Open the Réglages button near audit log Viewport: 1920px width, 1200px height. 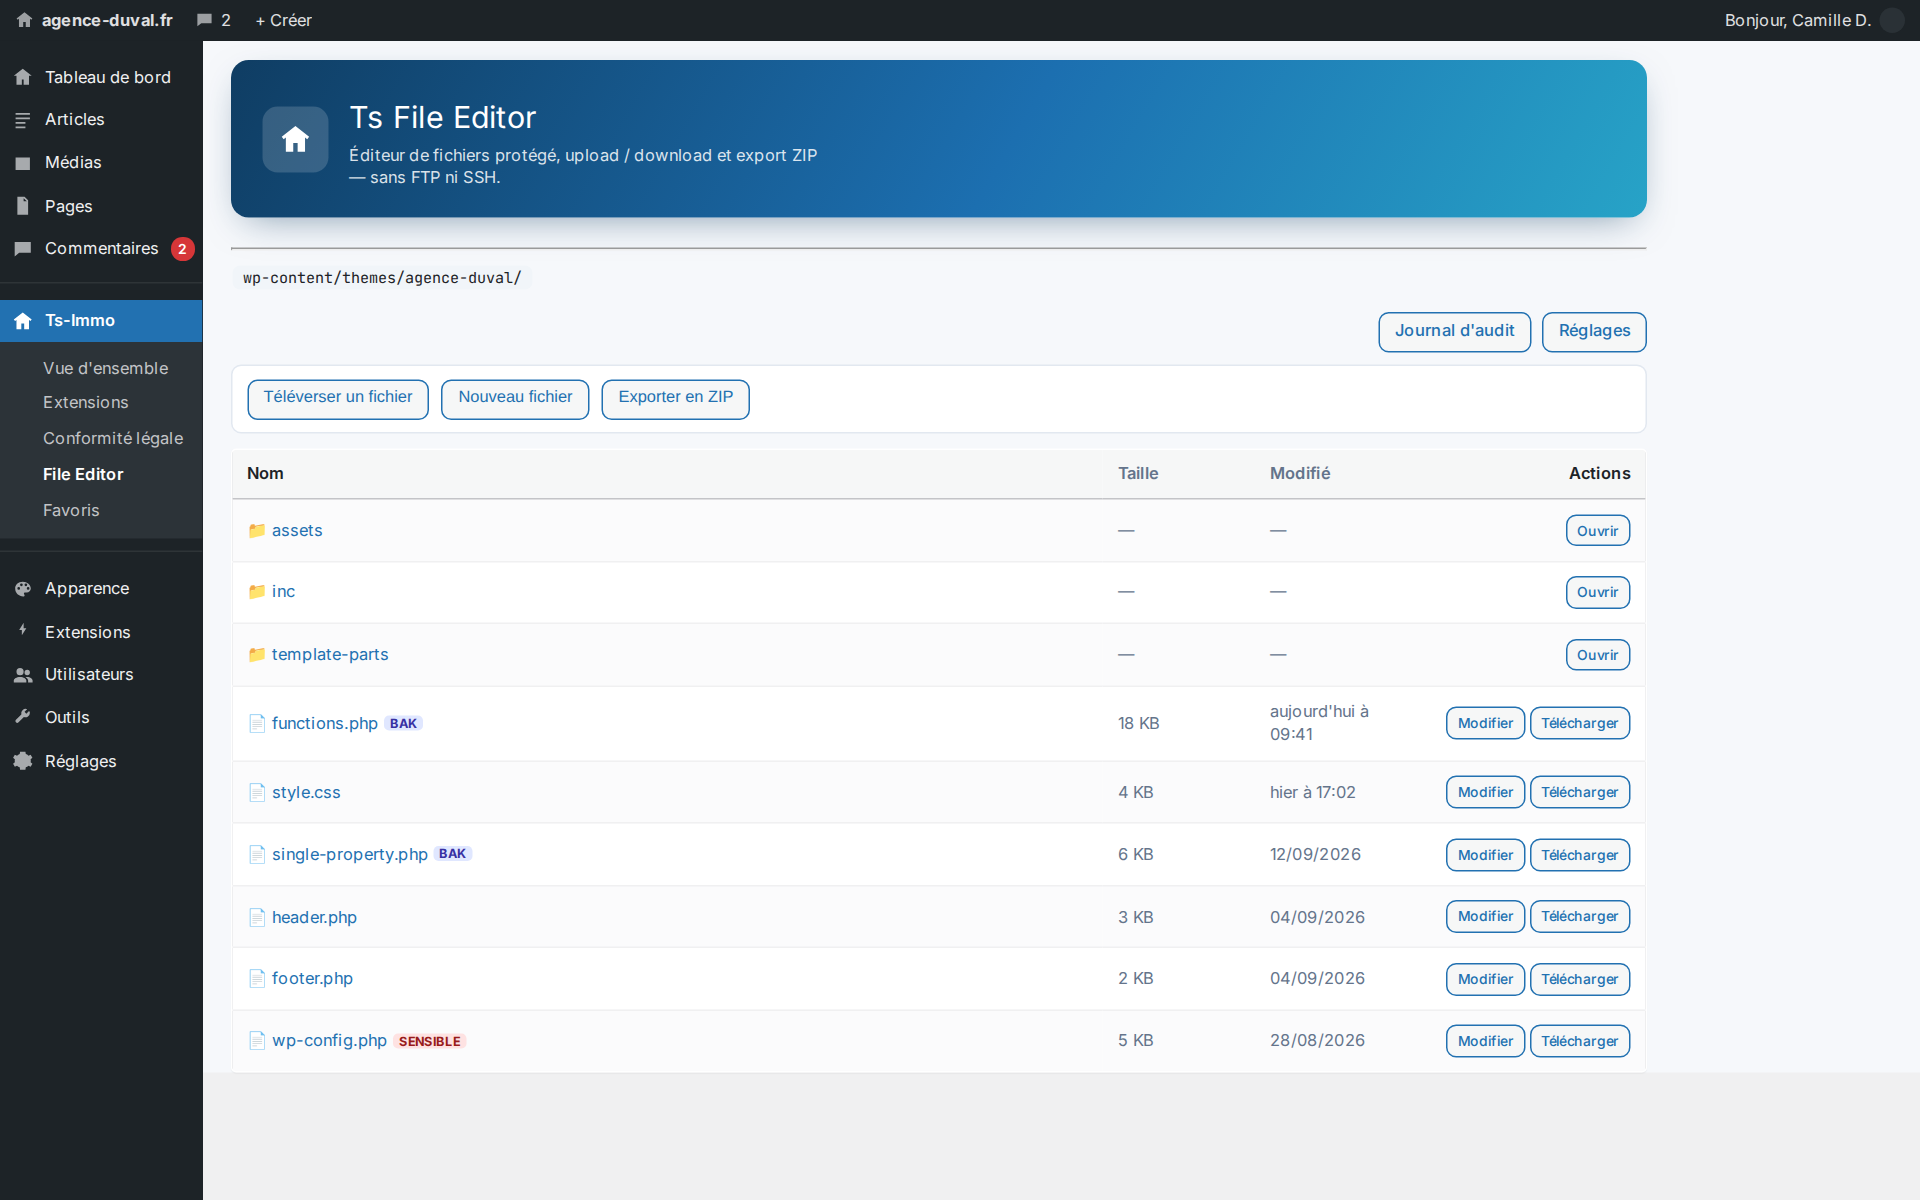(1594, 331)
